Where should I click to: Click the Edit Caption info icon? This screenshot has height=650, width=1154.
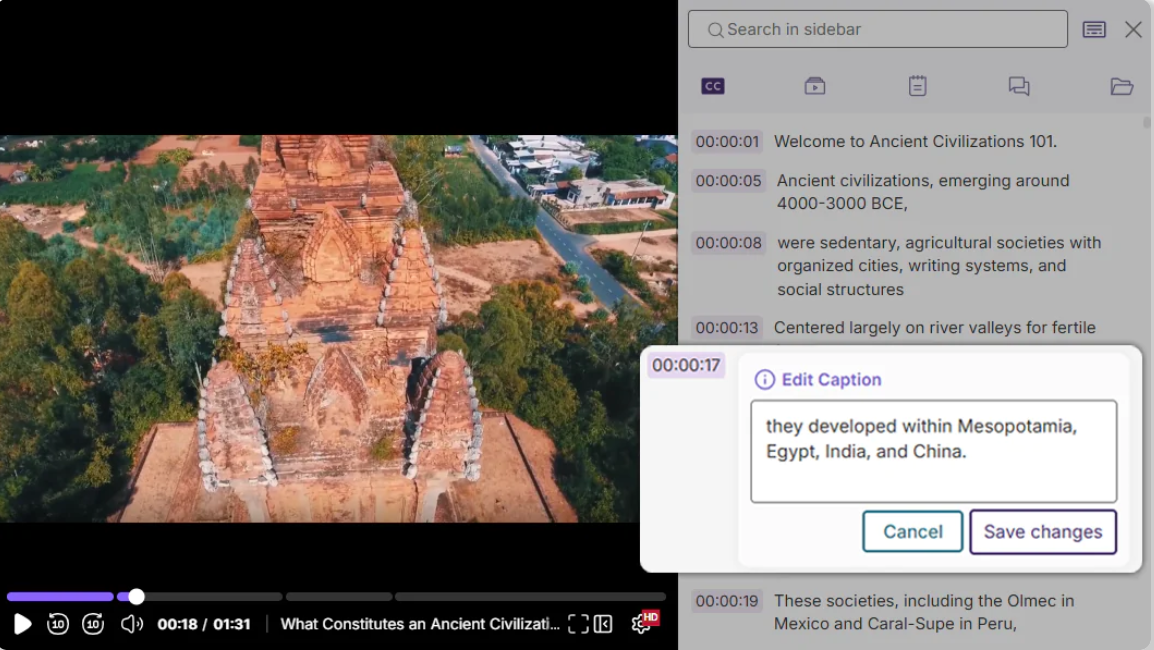[x=765, y=380]
